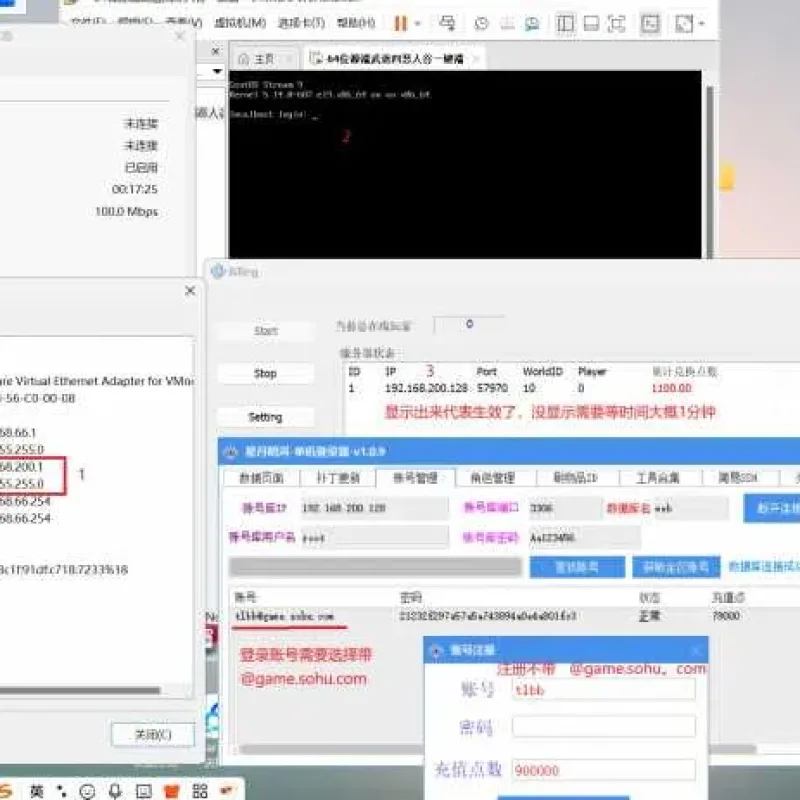Click the 账号 input in registration dialog
This screenshot has height=800, width=800.
(x=604, y=690)
